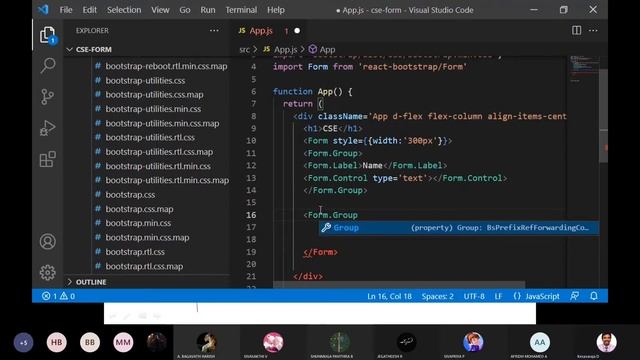Show the +5 more participants badge
This screenshot has height=360, width=640.
(24, 342)
